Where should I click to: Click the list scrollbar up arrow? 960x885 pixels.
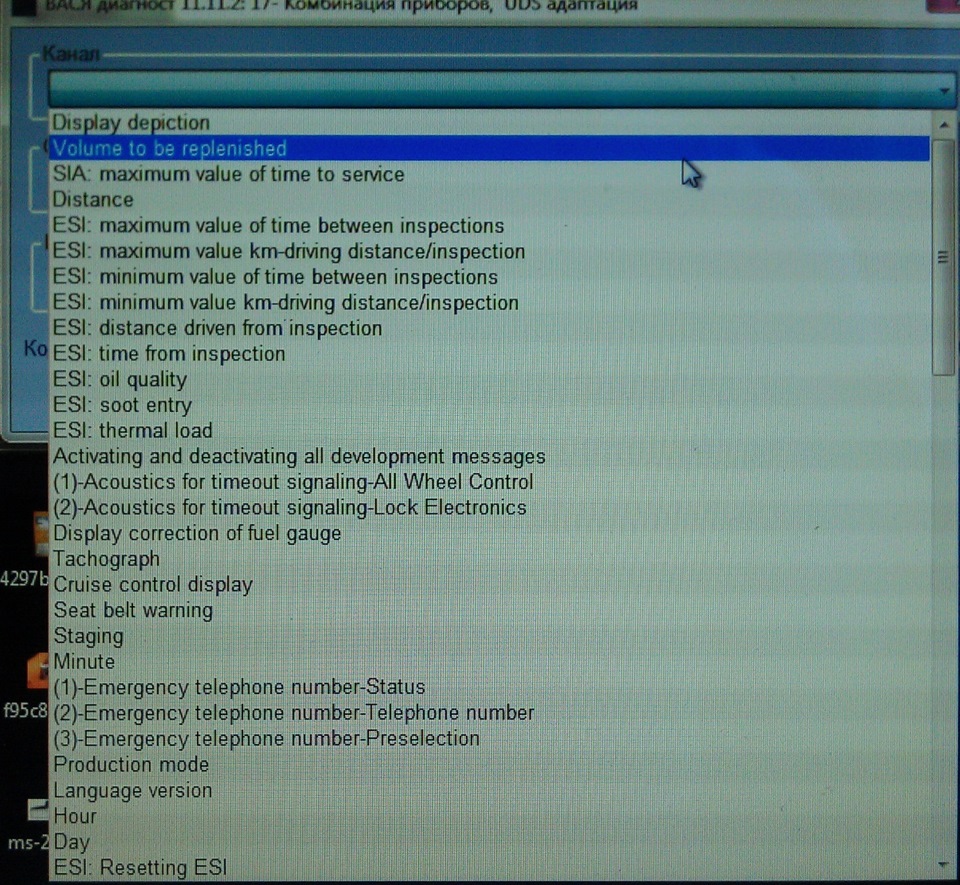[x=943, y=125]
